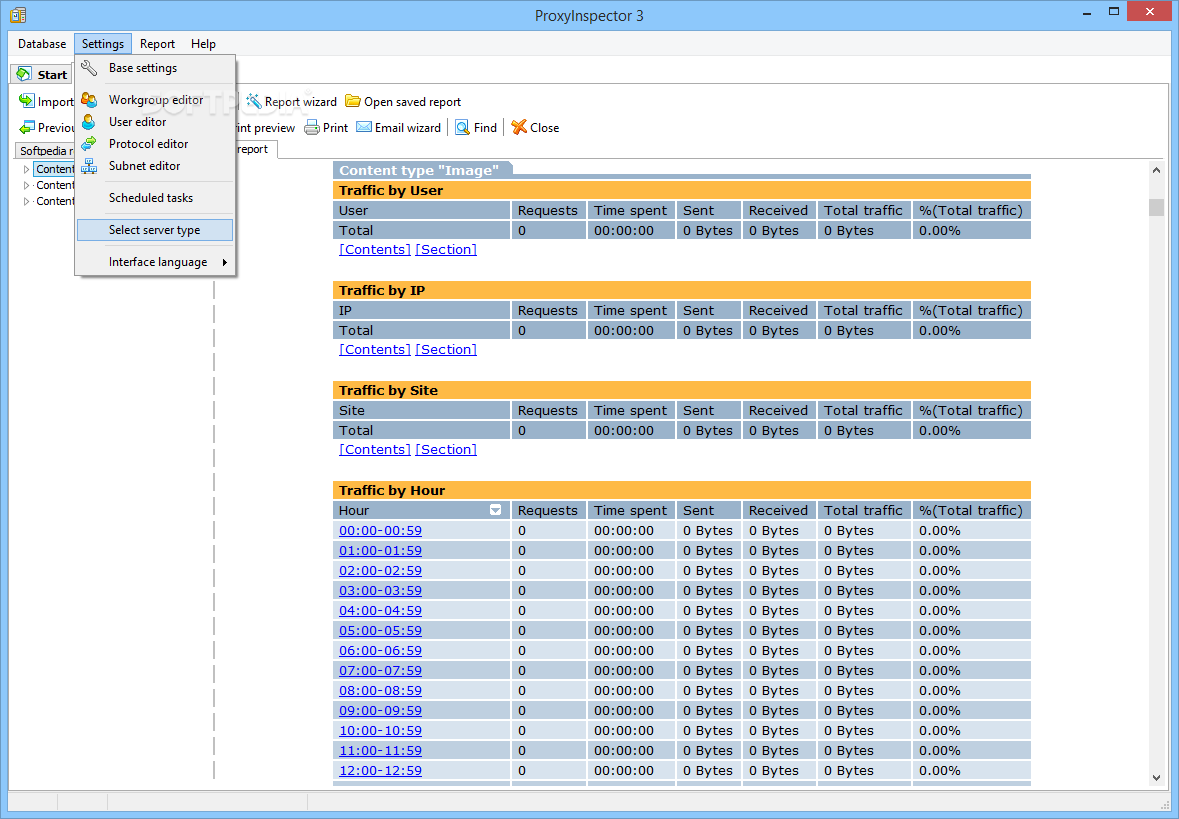Start the Report wizard
Screen dimensions: 1179x819
(291, 102)
